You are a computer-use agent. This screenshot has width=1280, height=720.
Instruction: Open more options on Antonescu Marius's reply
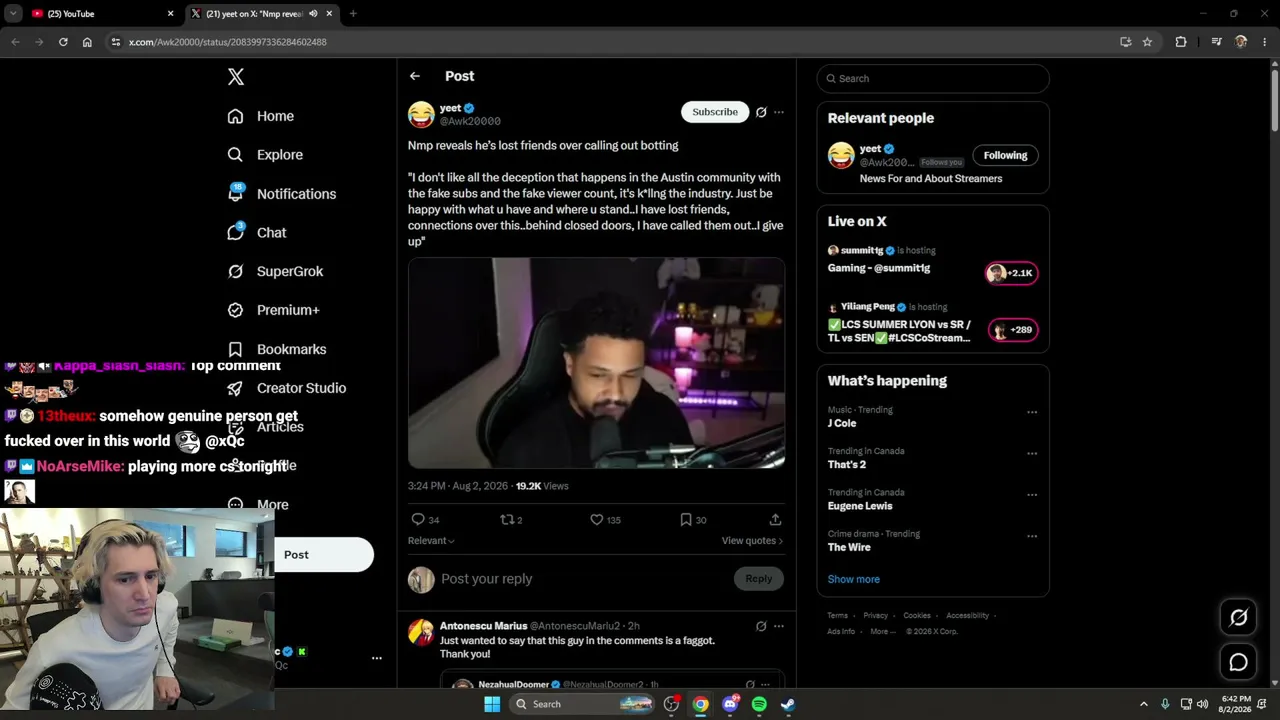(x=779, y=626)
